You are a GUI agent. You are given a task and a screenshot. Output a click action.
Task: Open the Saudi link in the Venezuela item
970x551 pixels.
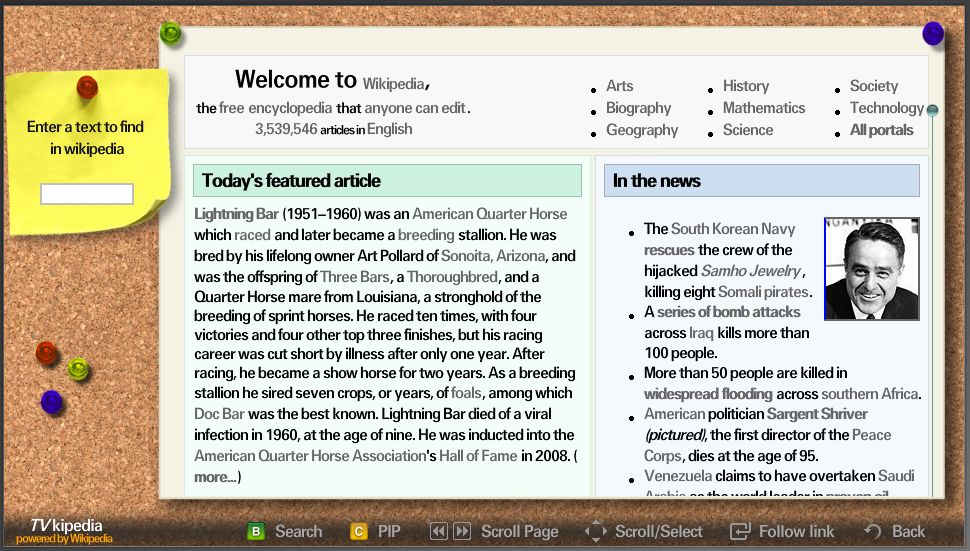(896, 476)
